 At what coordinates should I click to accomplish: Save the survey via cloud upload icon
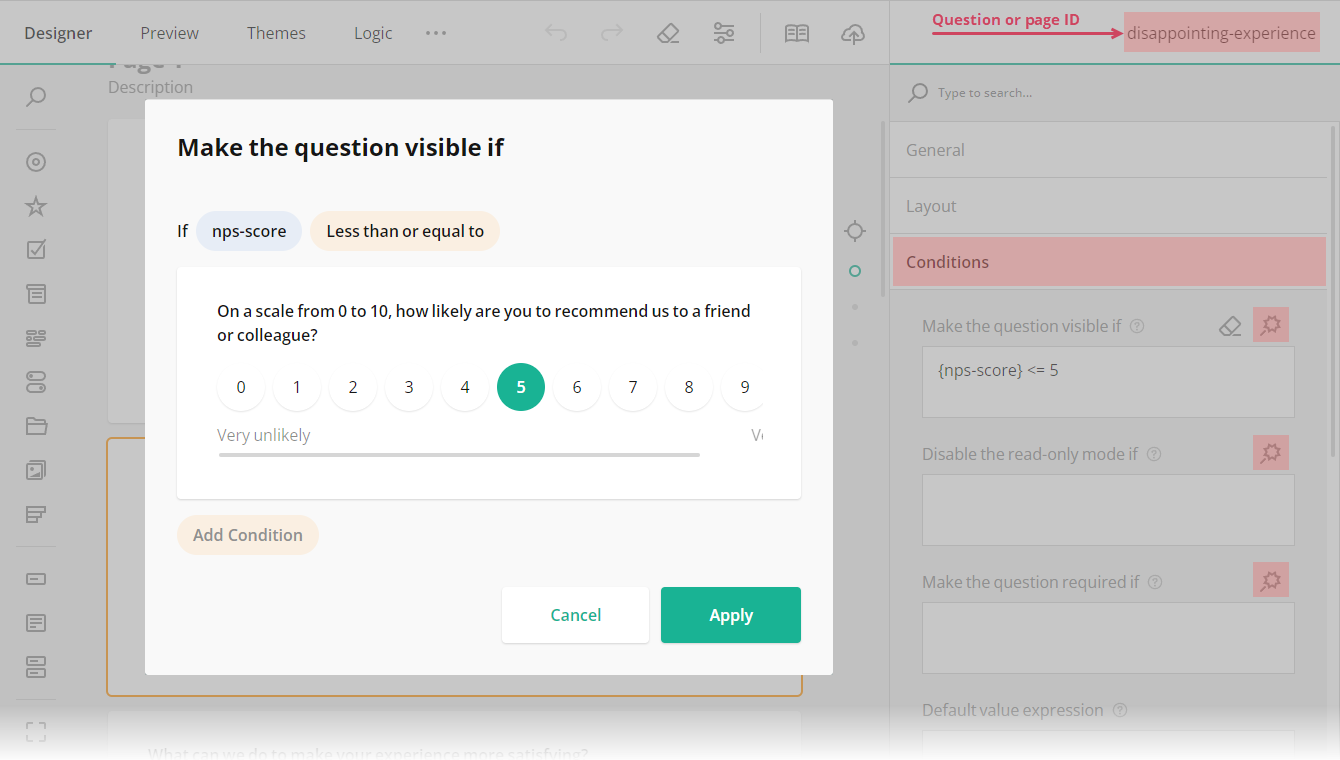click(x=853, y=33)
